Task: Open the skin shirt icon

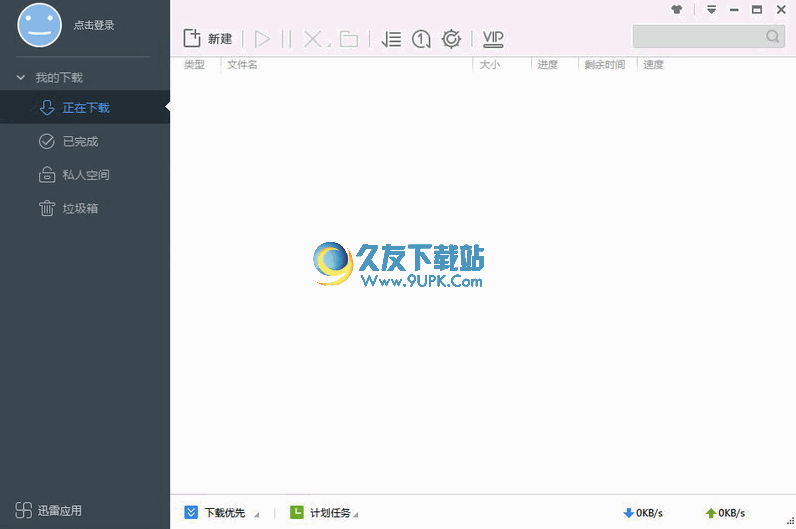Action: (x=677, y=9)
